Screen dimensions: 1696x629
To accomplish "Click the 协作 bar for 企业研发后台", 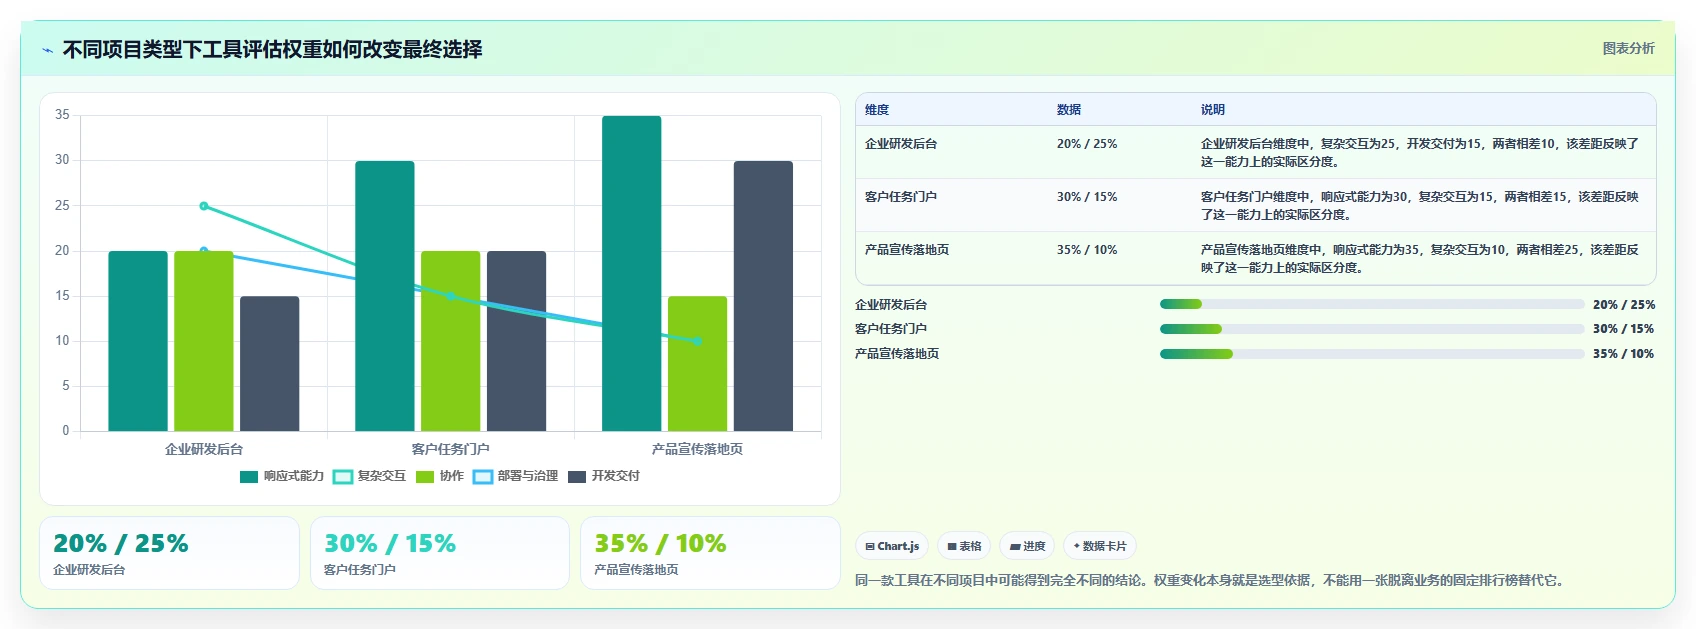I will (204, 341).
